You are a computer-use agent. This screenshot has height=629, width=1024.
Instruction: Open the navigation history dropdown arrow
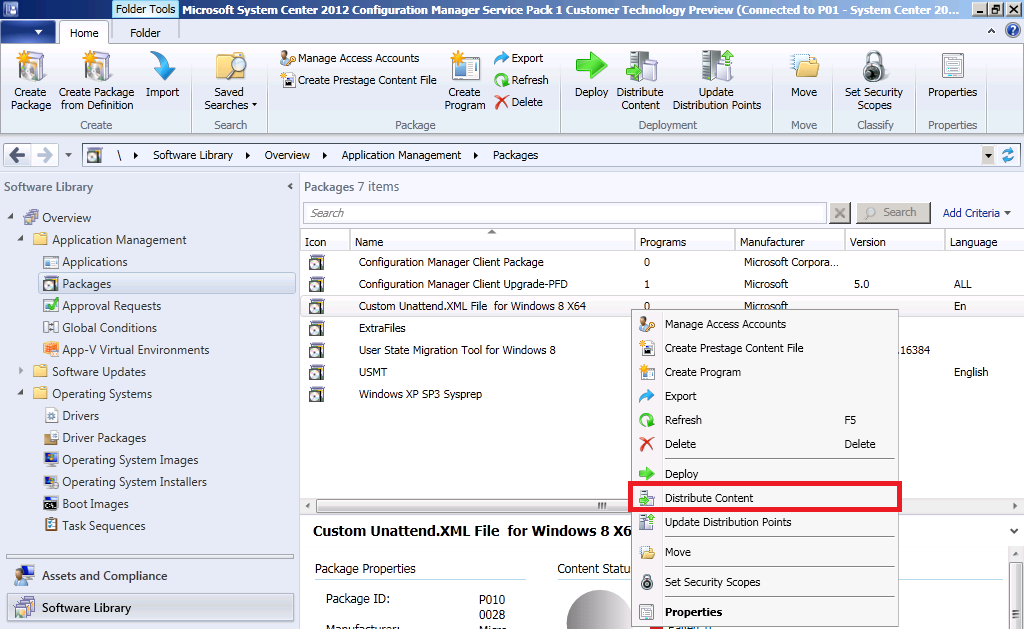68,155
